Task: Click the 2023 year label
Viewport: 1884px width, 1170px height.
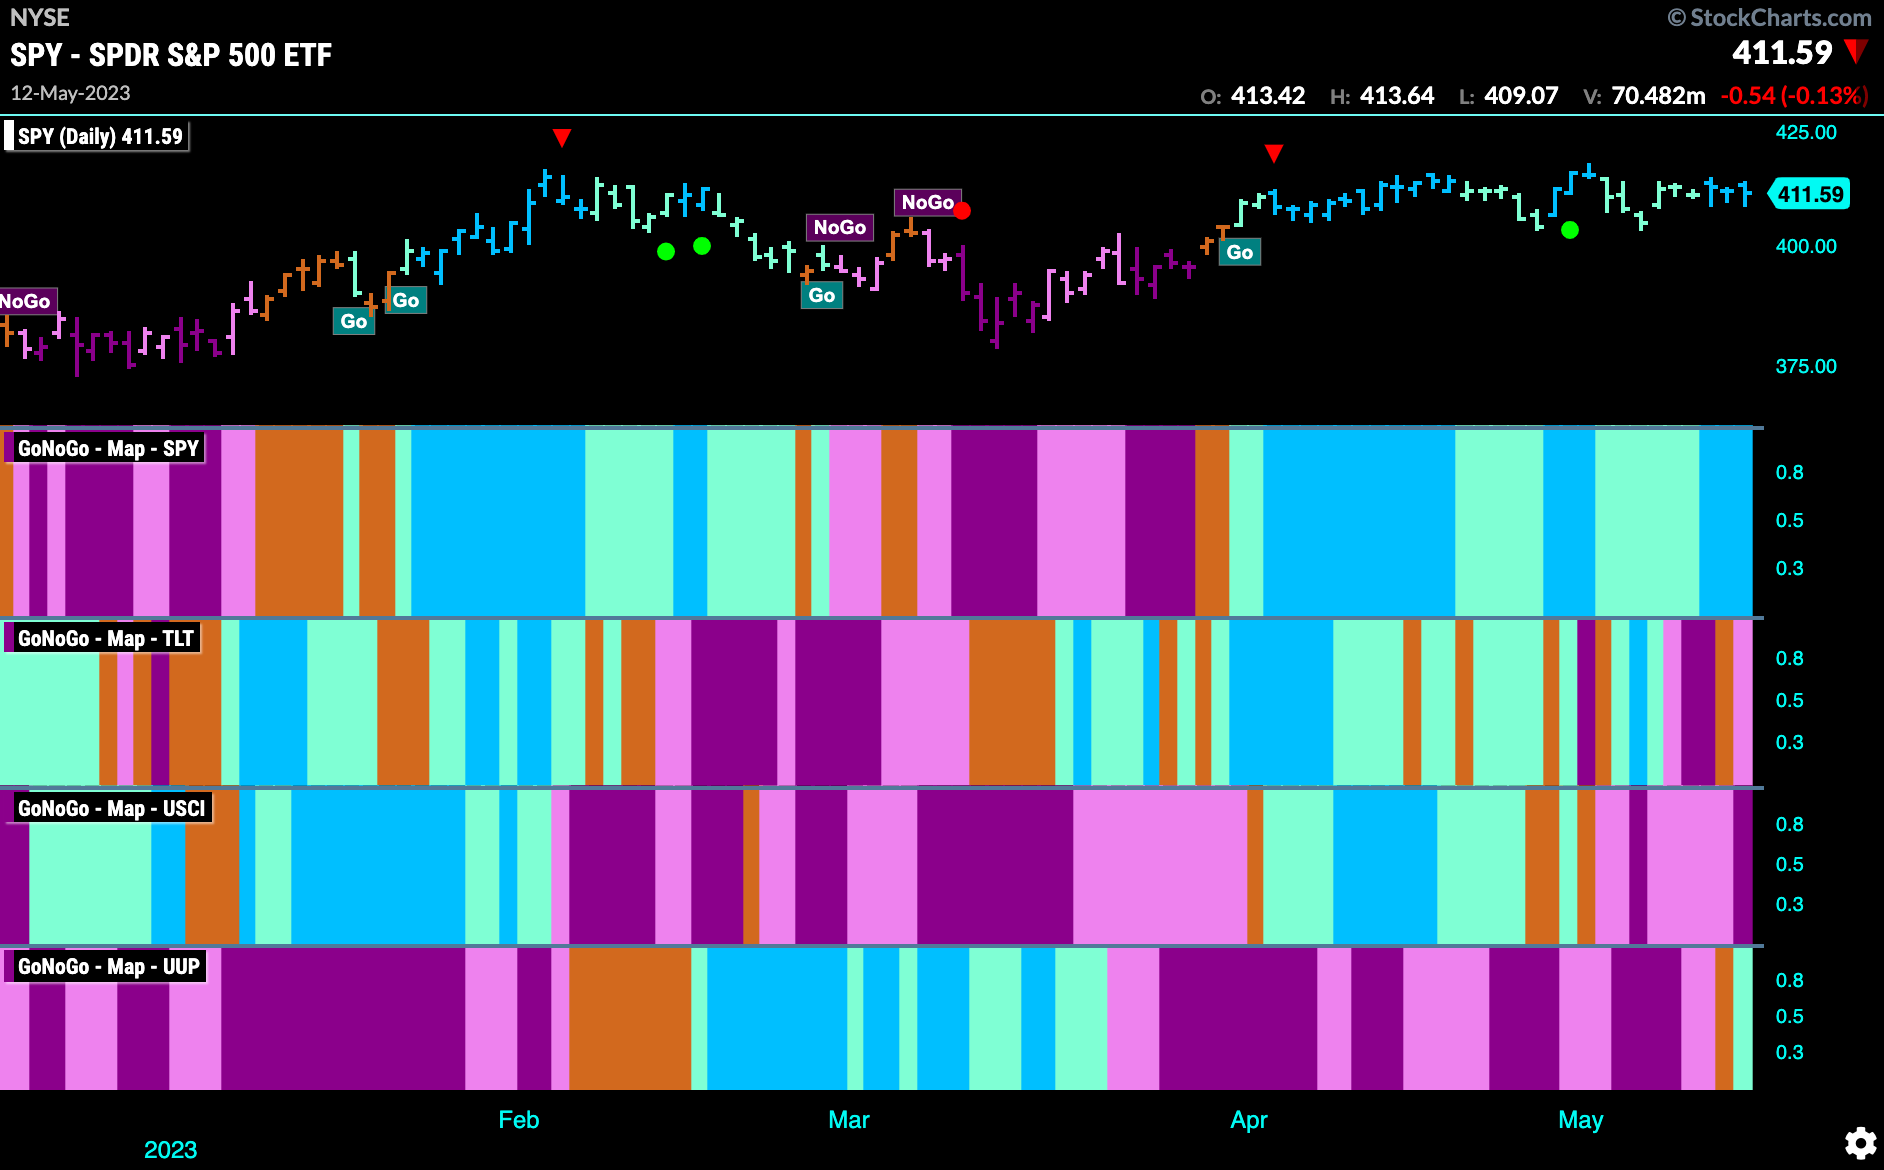Action: pyautogui.click(x=171, y=1150)
